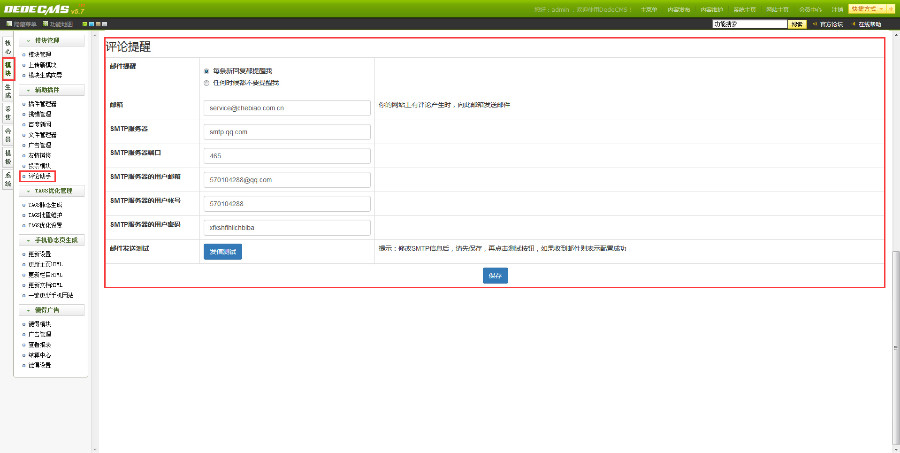Switch to the 会员 vertical tab
Viewport: 900px width, 453px height.
(7, 135)
